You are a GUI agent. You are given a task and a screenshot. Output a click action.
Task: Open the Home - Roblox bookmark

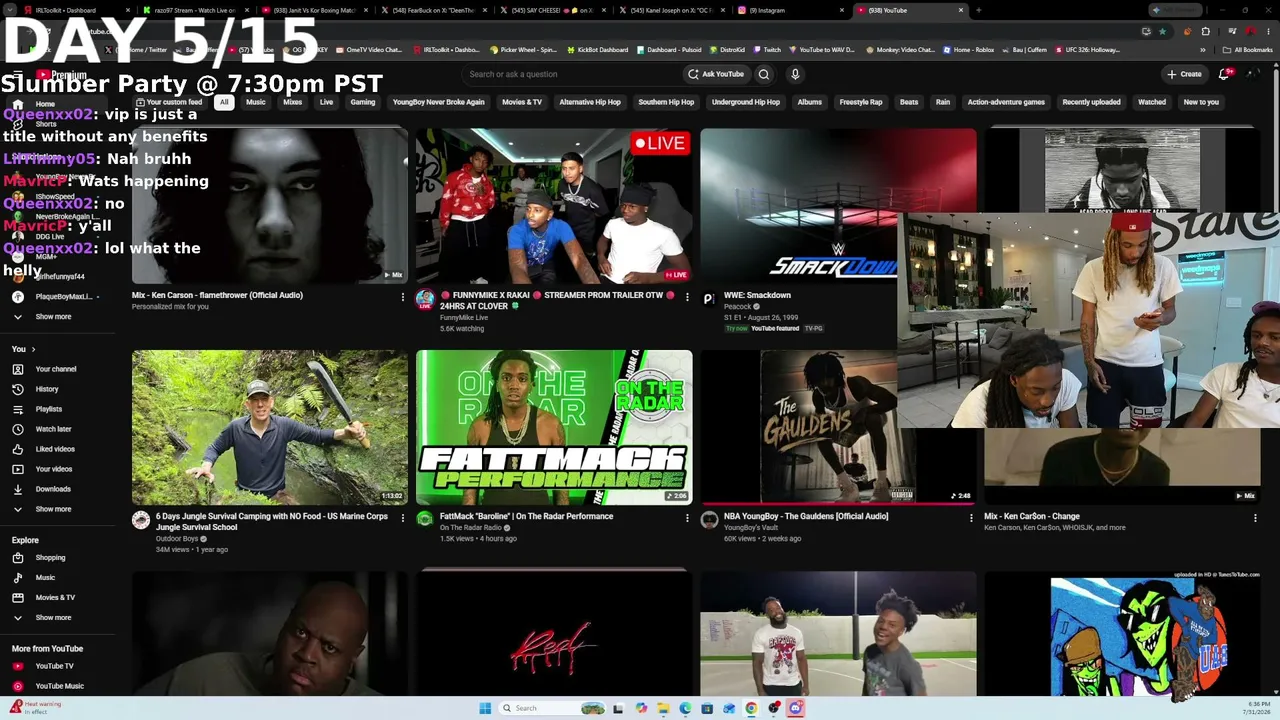(x=968, y=49)
